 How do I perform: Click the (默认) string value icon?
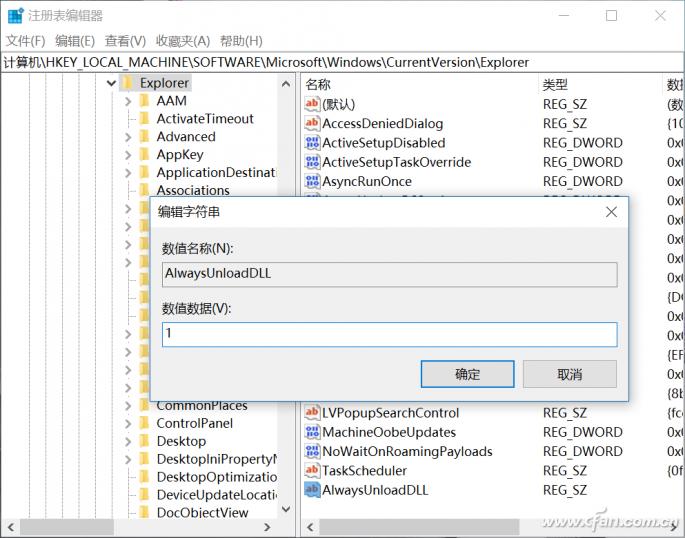(312, 103)
